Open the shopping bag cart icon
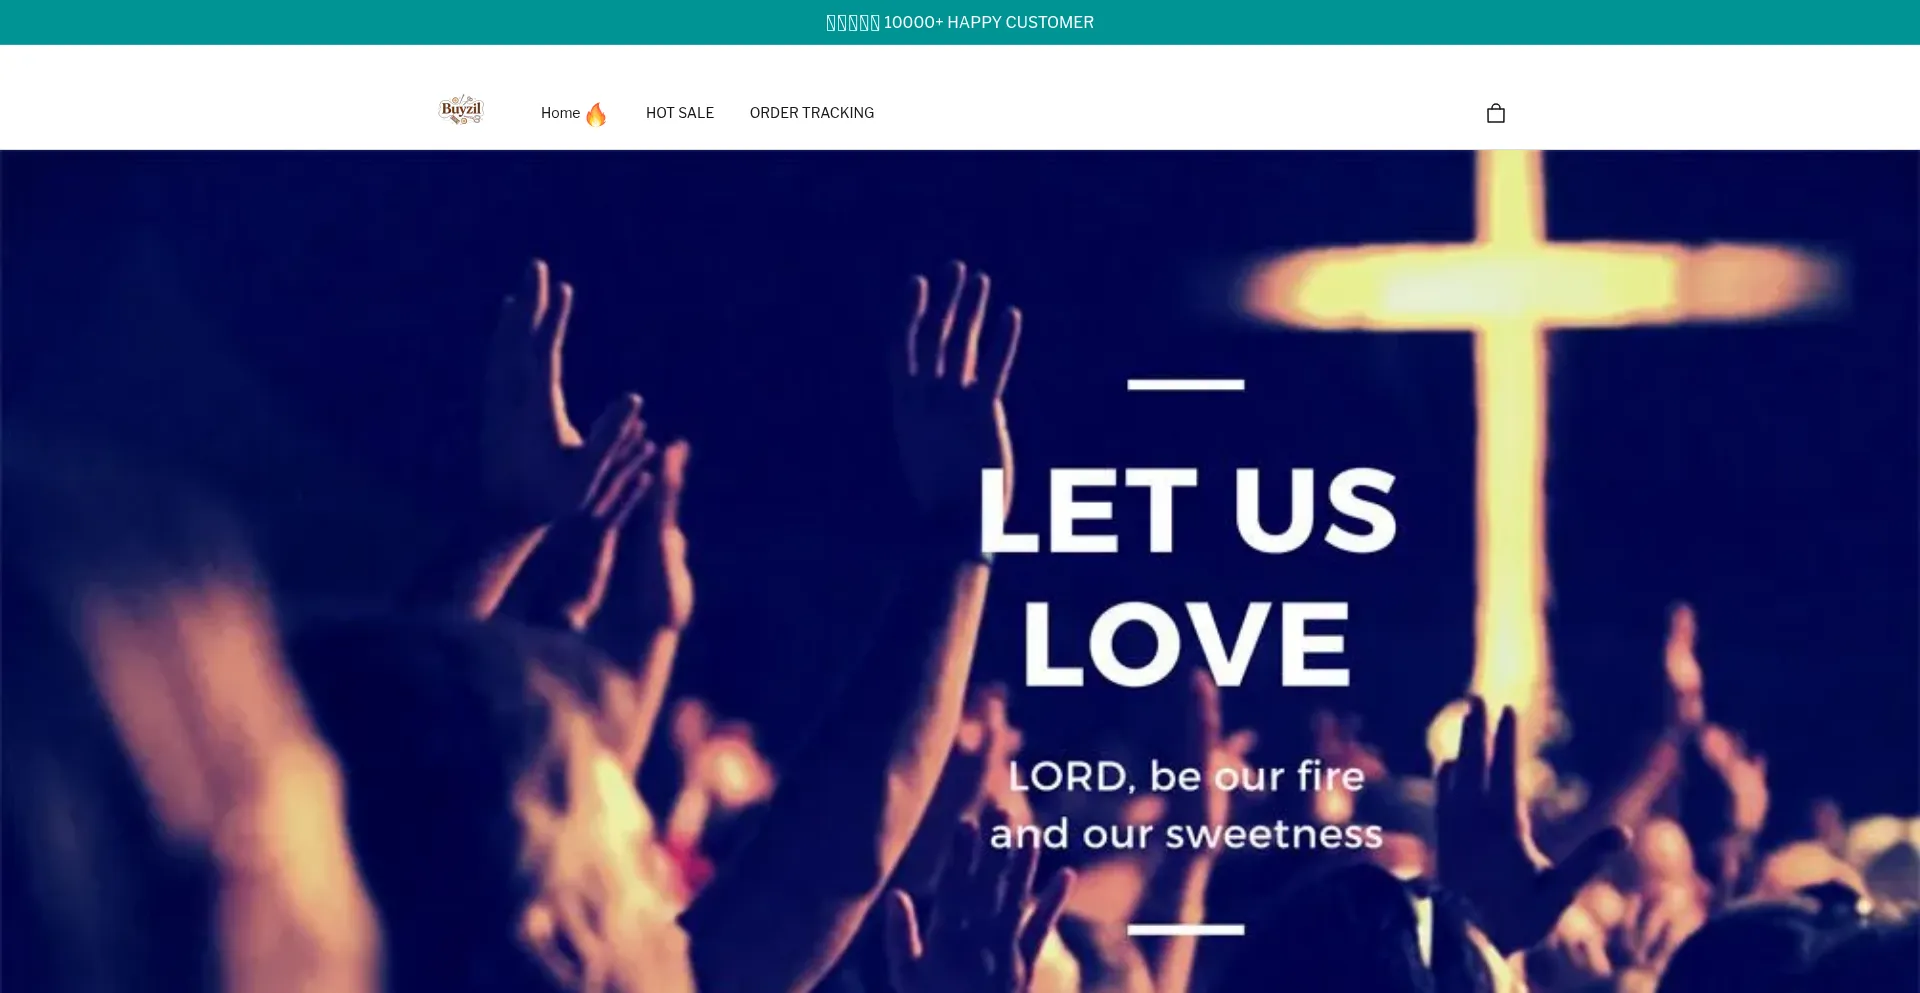Image resolution: width=1920 pixels, height=993 pixels. pos(1495,113)
